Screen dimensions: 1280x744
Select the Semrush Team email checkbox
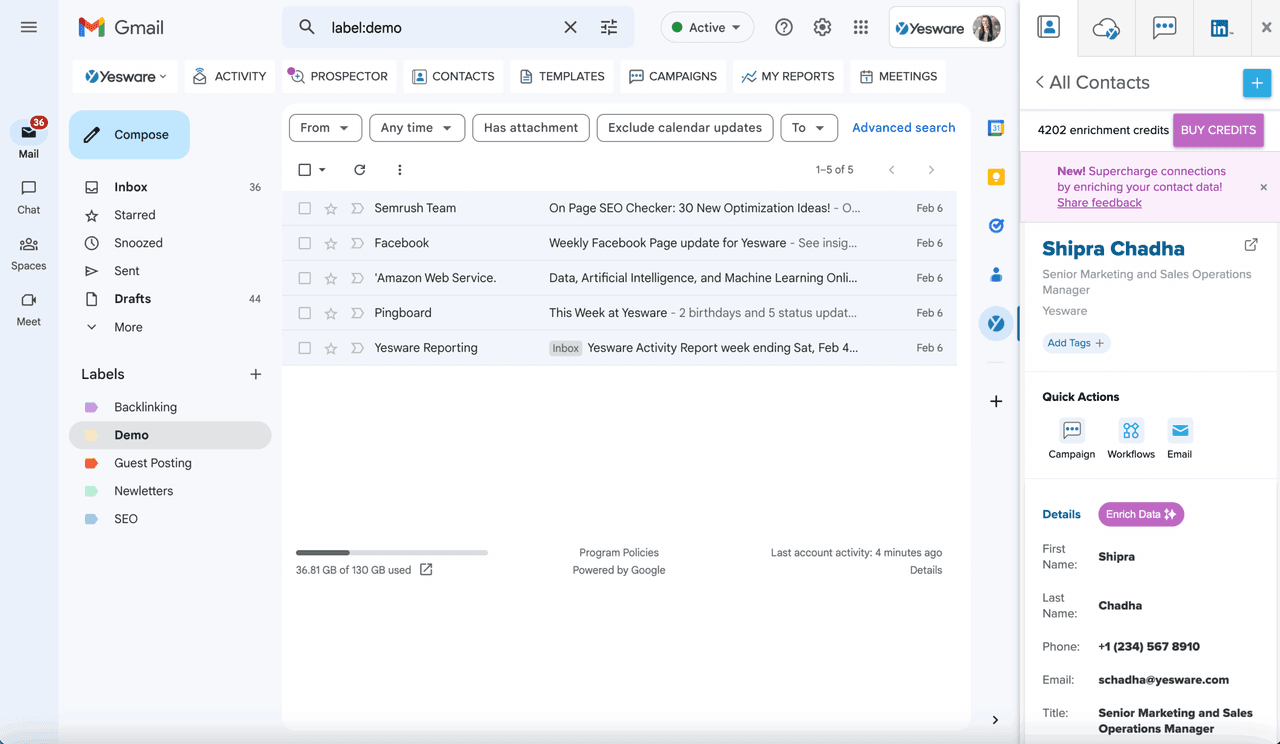point(305,208)
